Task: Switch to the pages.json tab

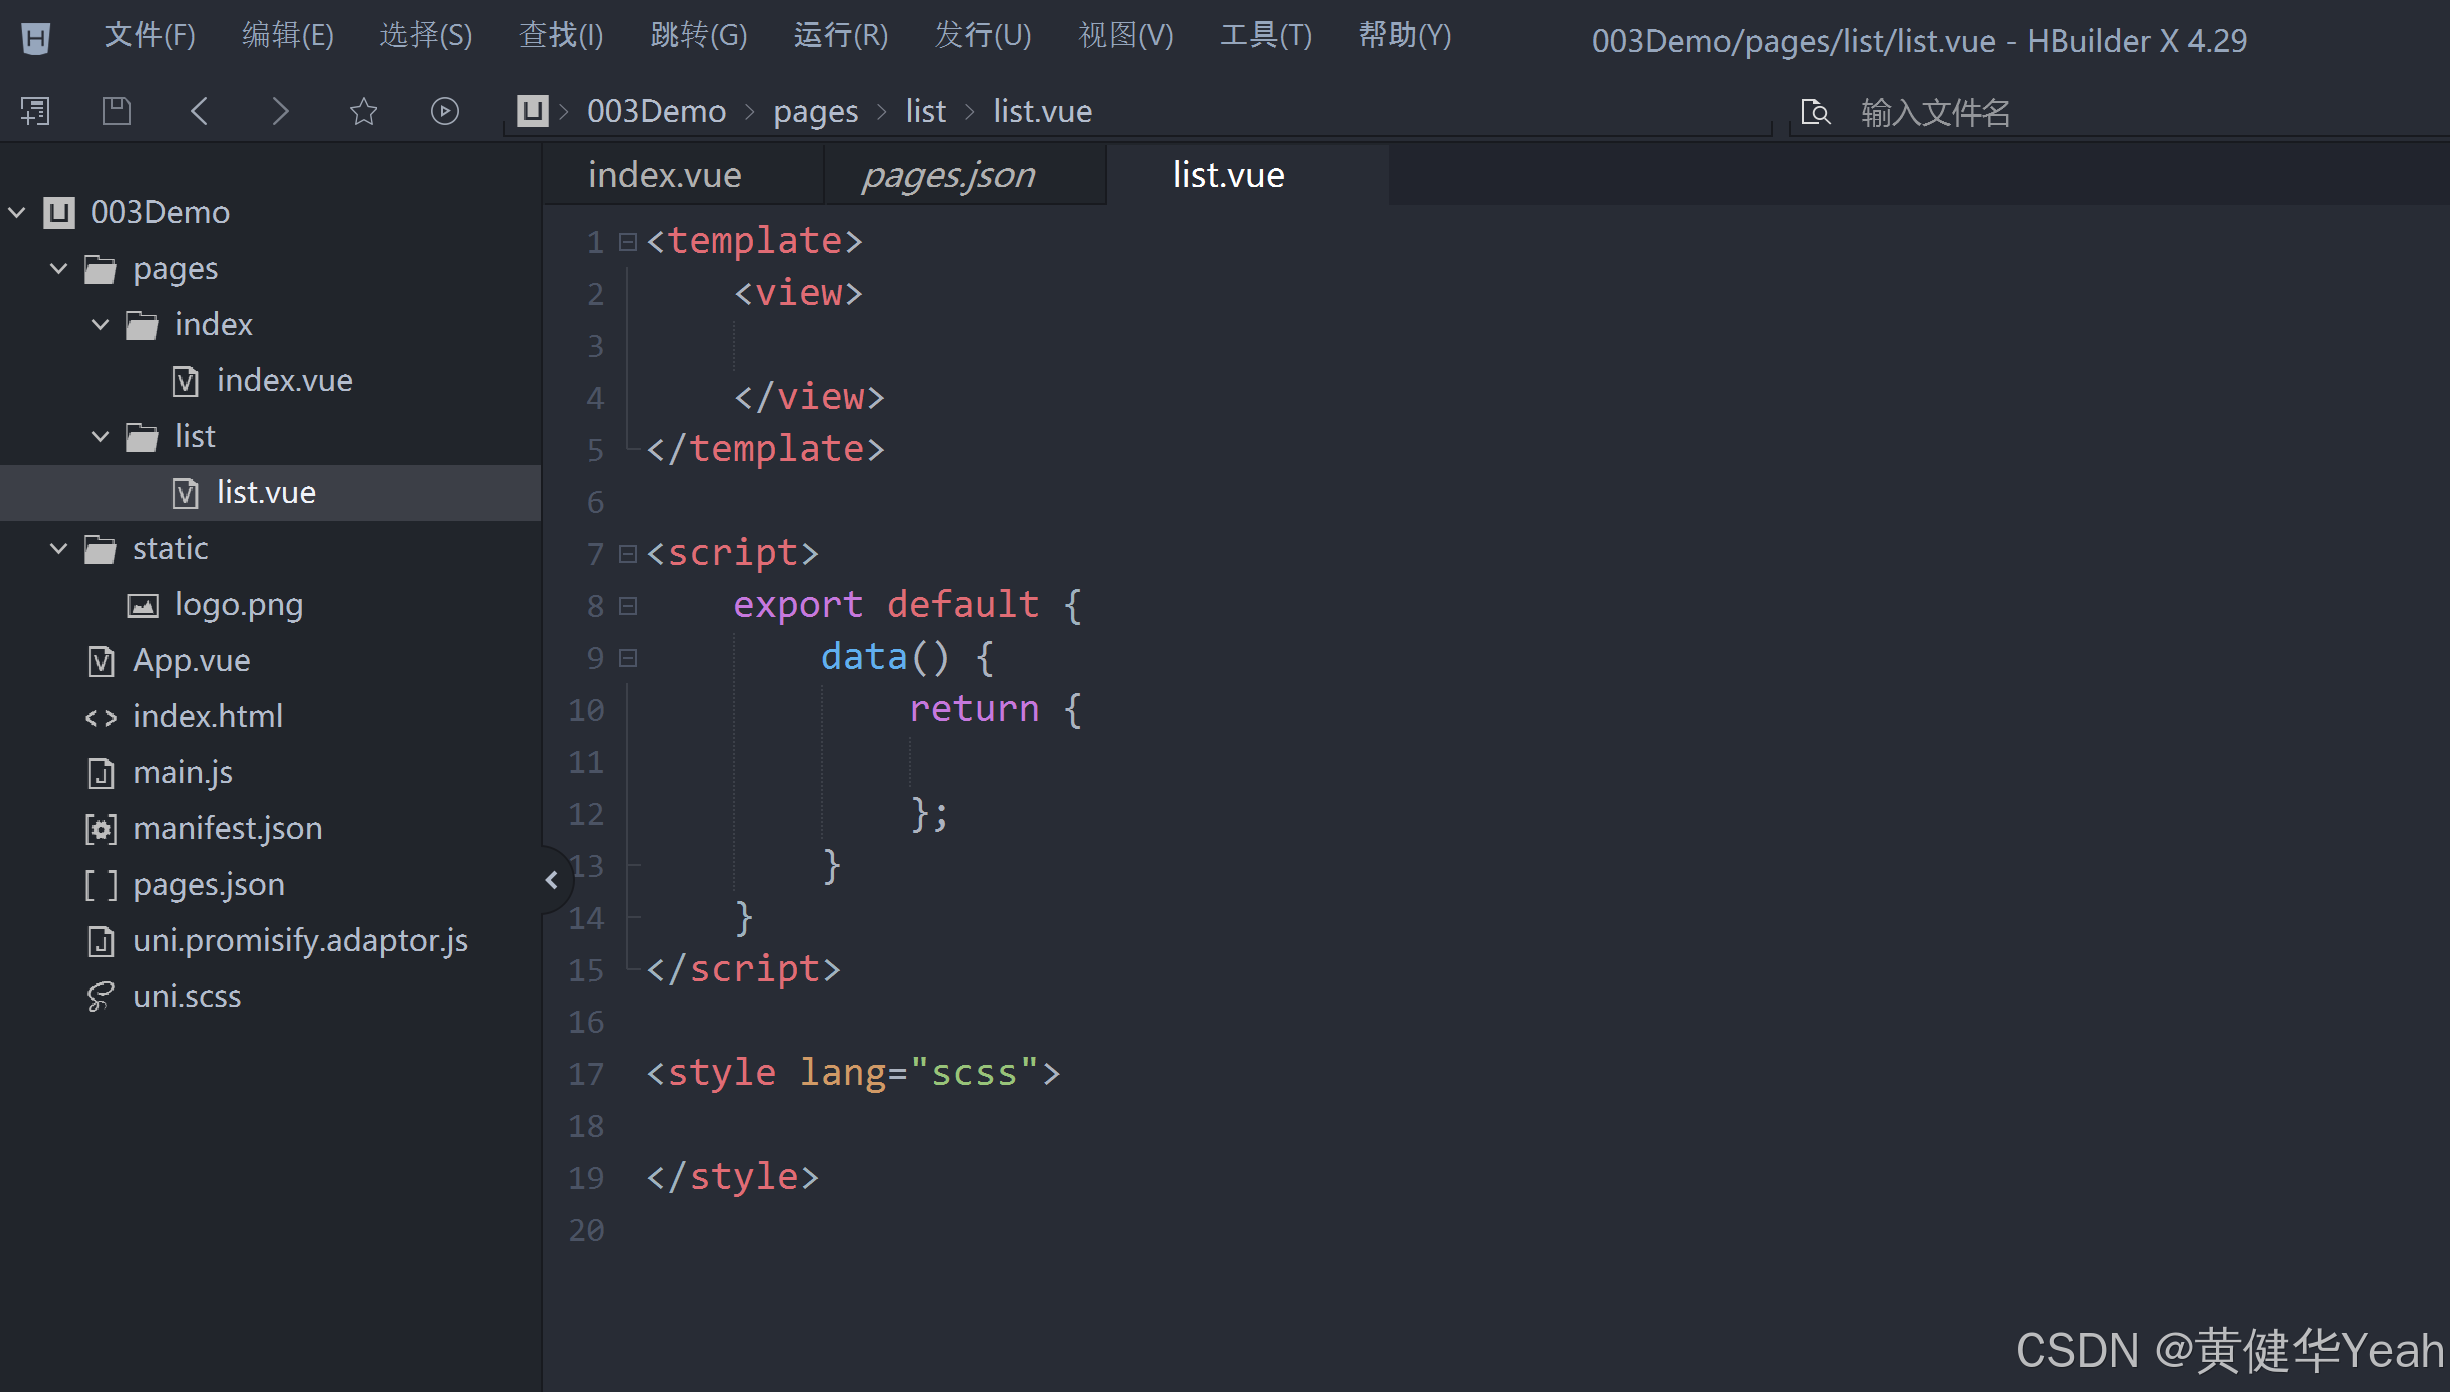Action: [947, 174]
